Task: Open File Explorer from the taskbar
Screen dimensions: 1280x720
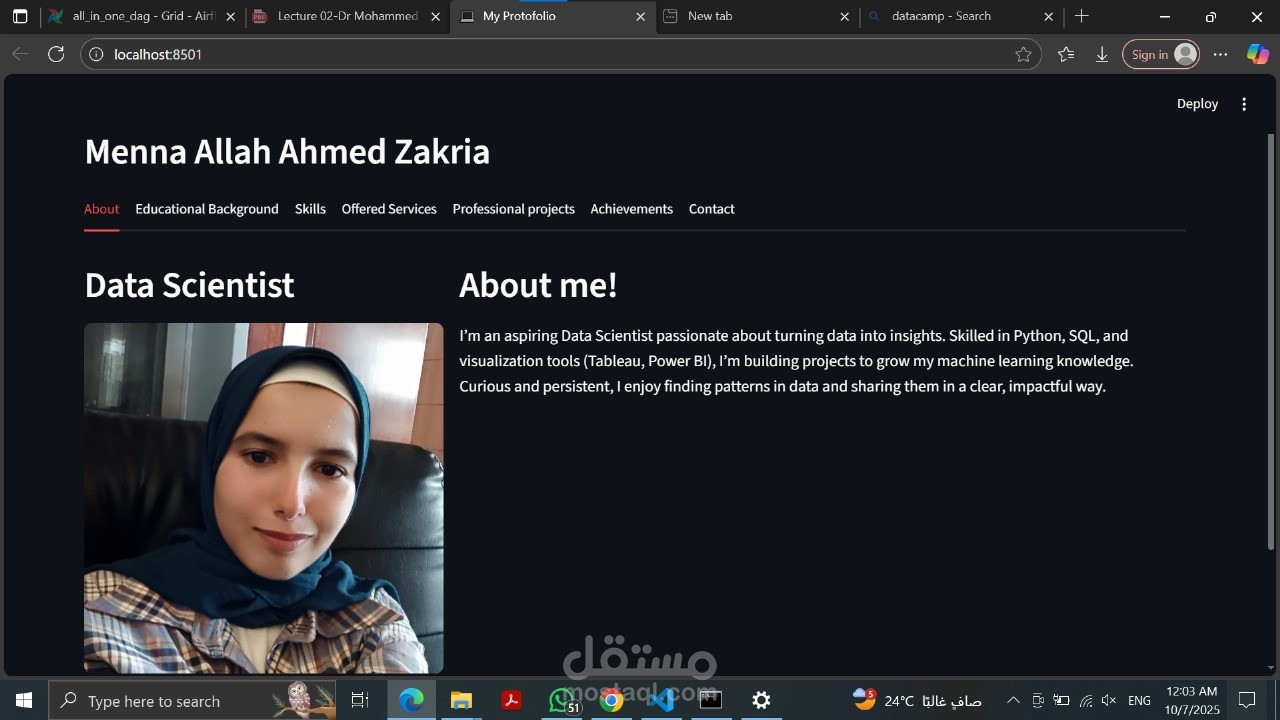Action: coord(461,700)
